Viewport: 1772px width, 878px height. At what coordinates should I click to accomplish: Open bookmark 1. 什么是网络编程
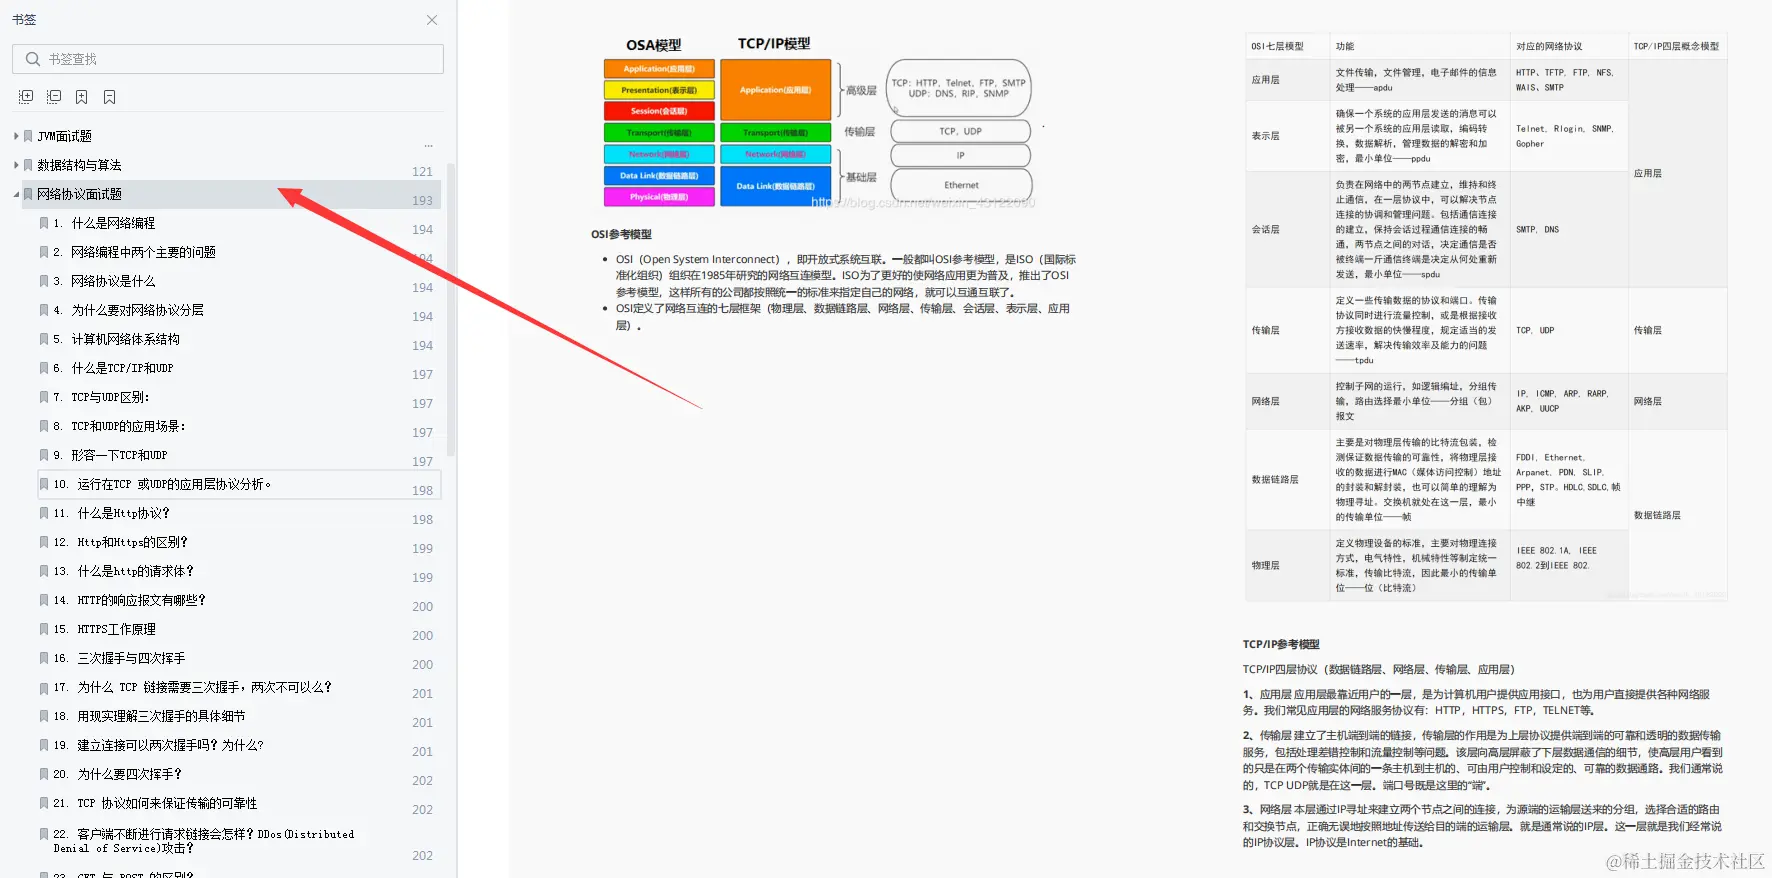click(105, 223)
